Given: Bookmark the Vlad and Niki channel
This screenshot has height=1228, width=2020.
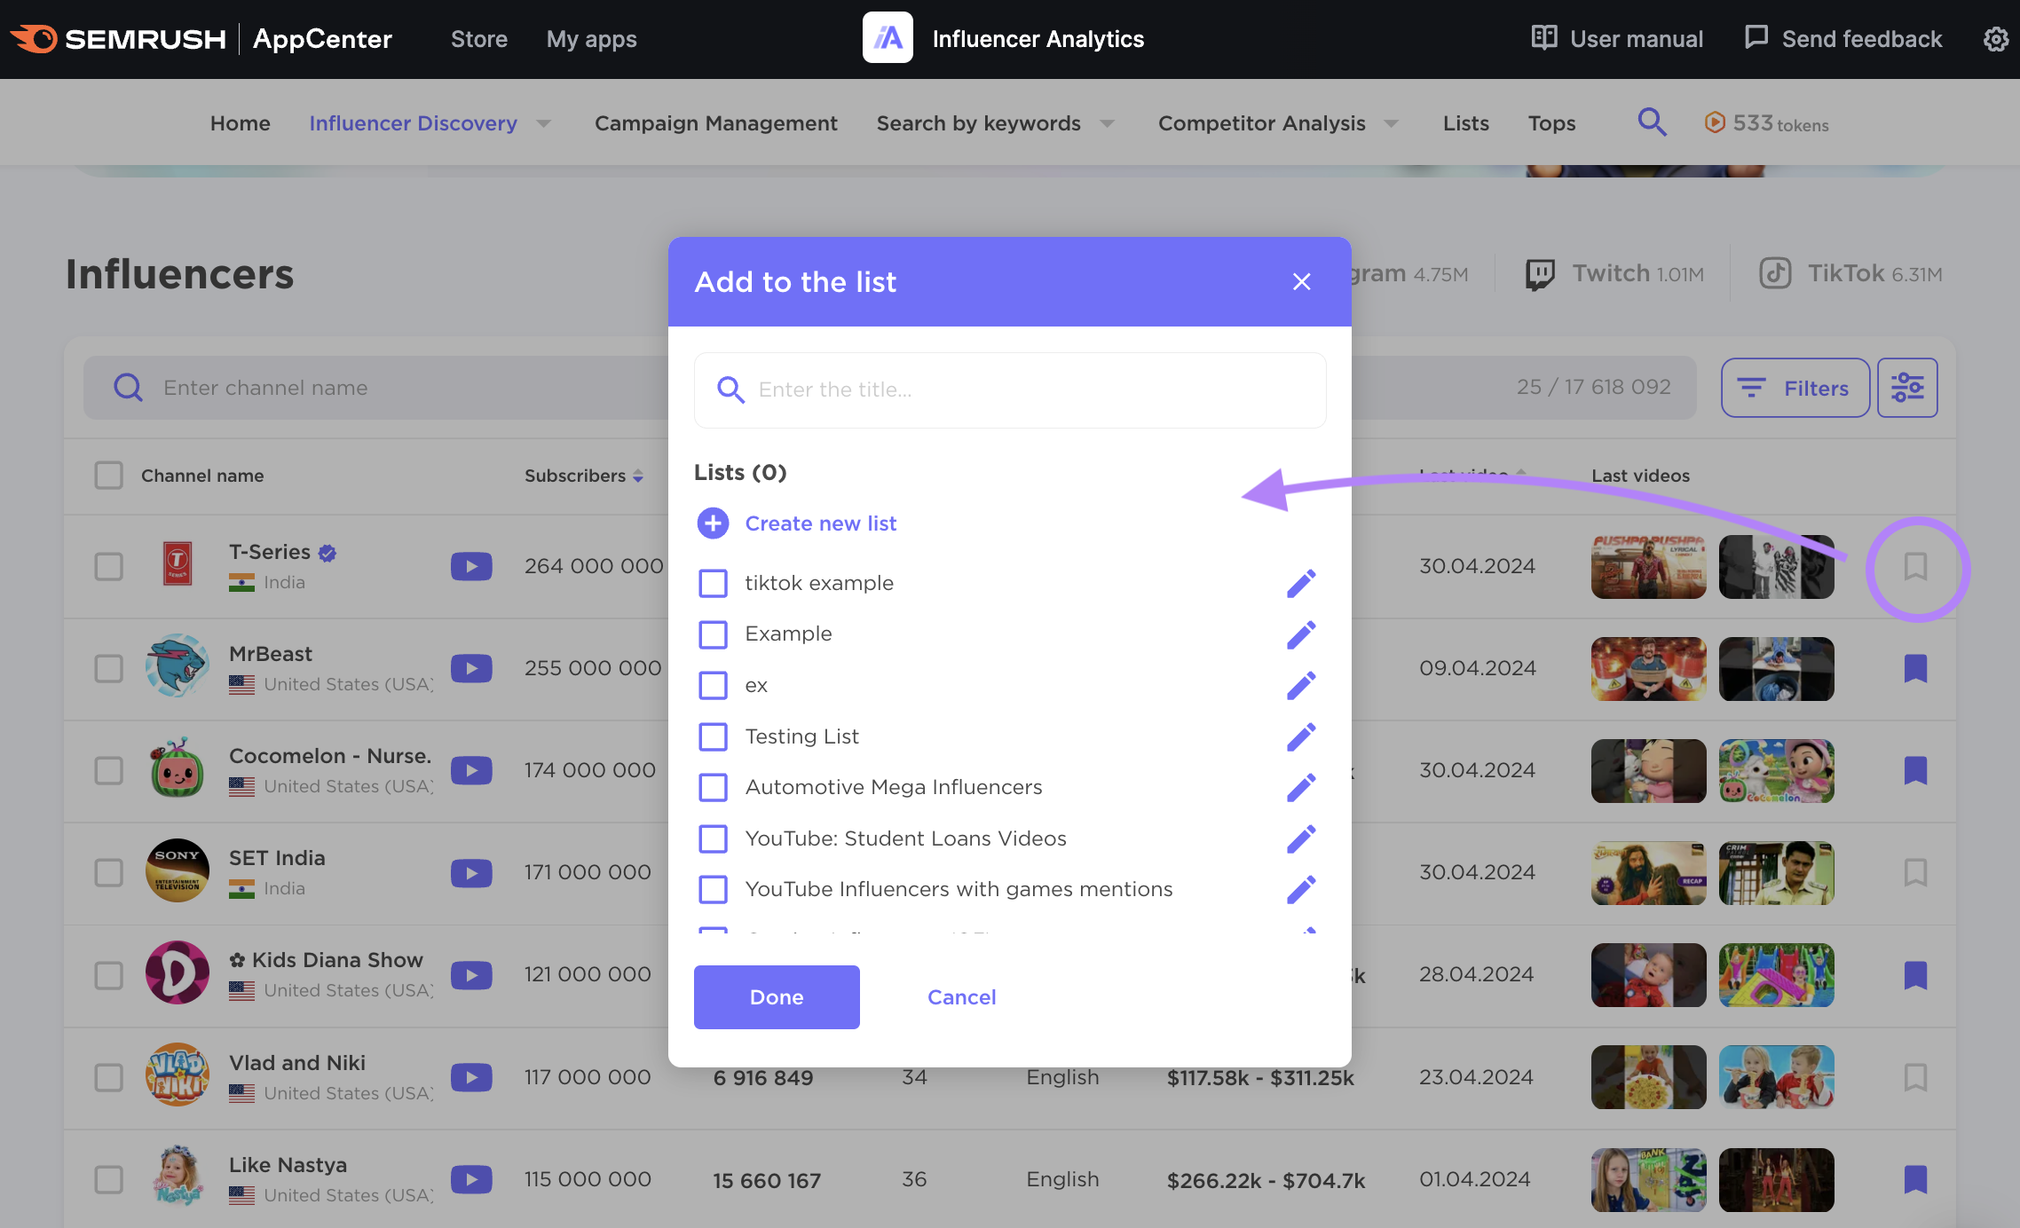Looking at the screenshot, I should point(1915,1077).
